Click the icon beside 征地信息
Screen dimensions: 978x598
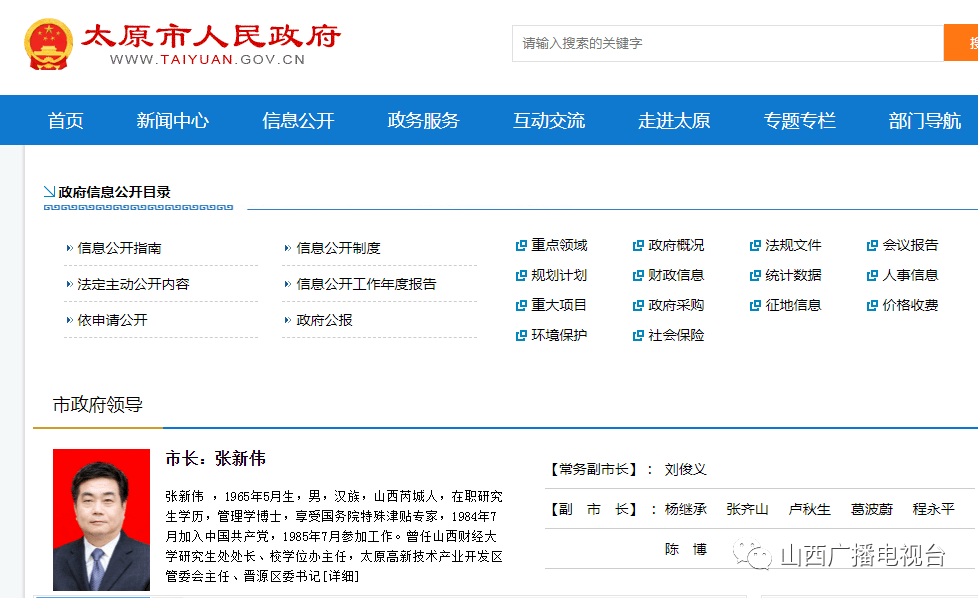[755, 306]
